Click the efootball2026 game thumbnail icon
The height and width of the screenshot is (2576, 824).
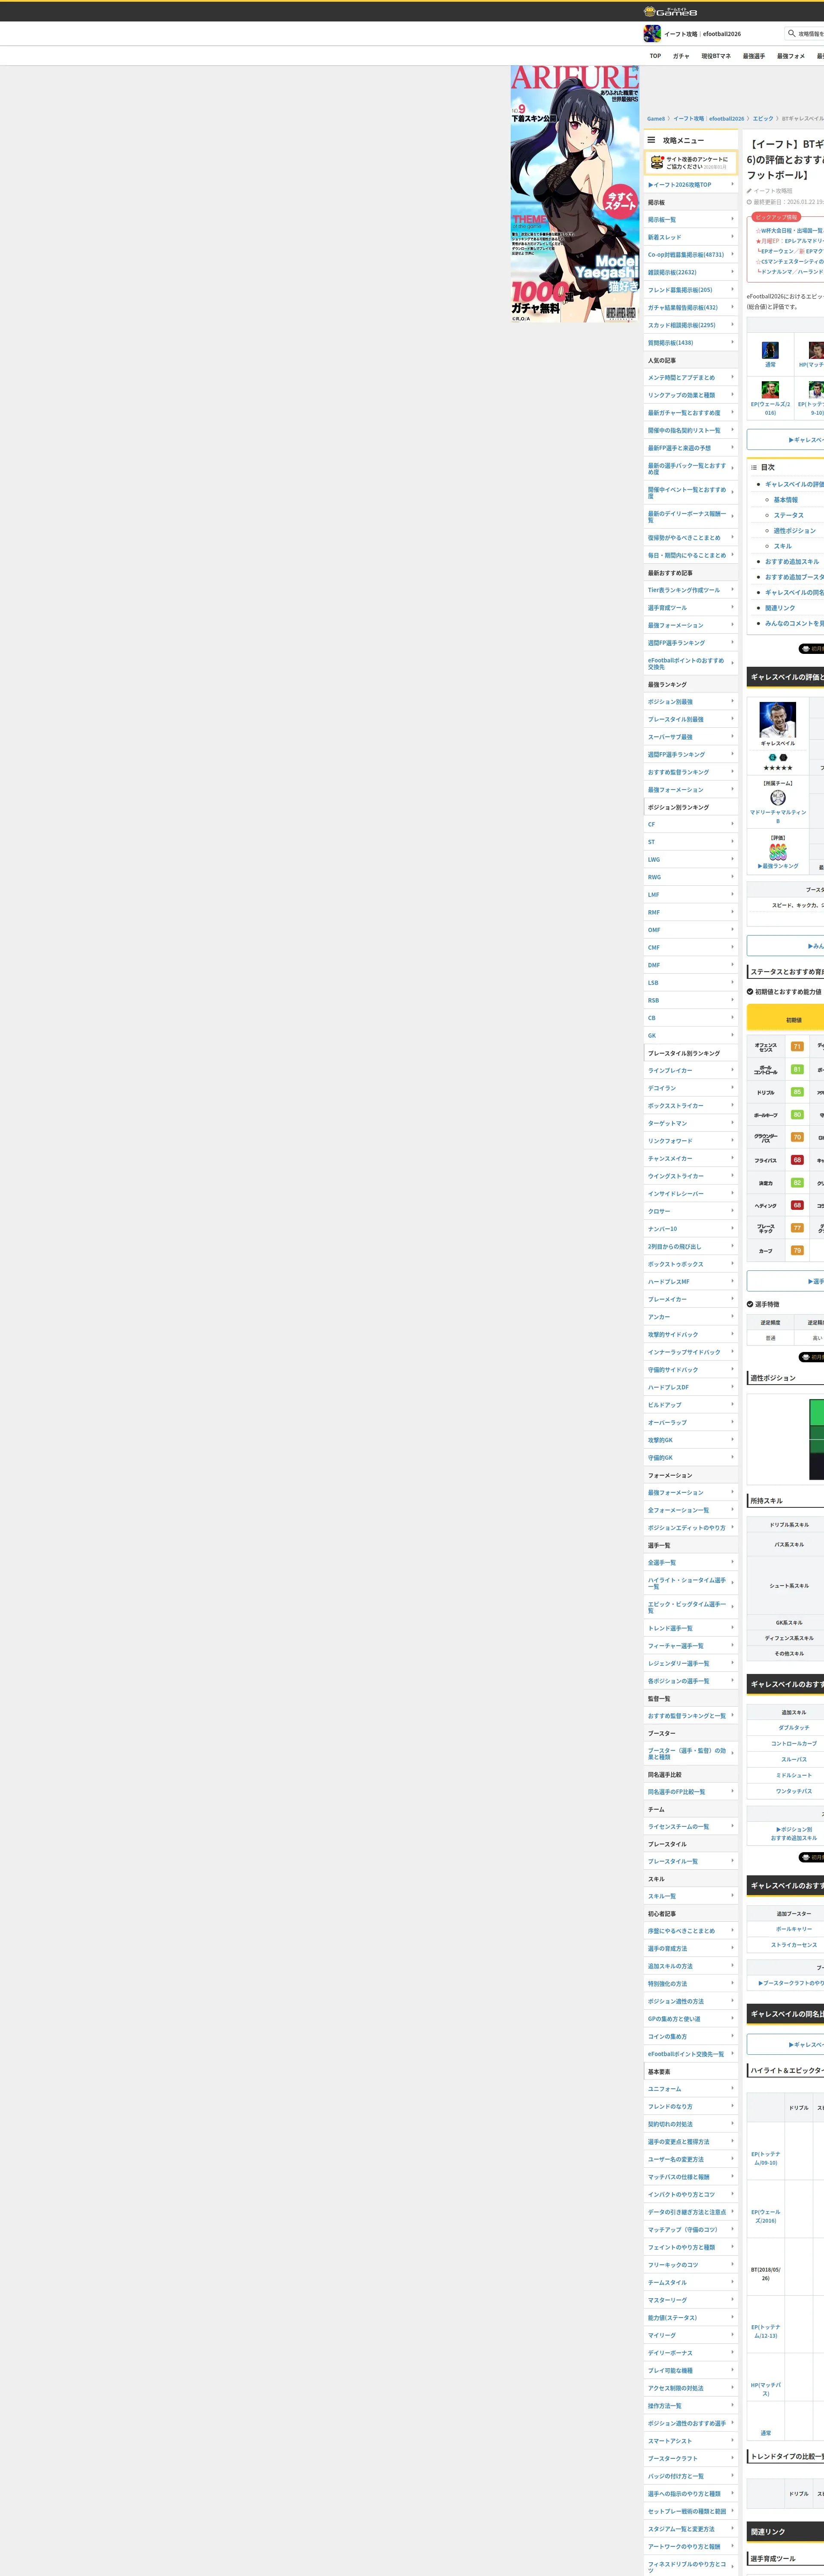click(x=652, y=34)
